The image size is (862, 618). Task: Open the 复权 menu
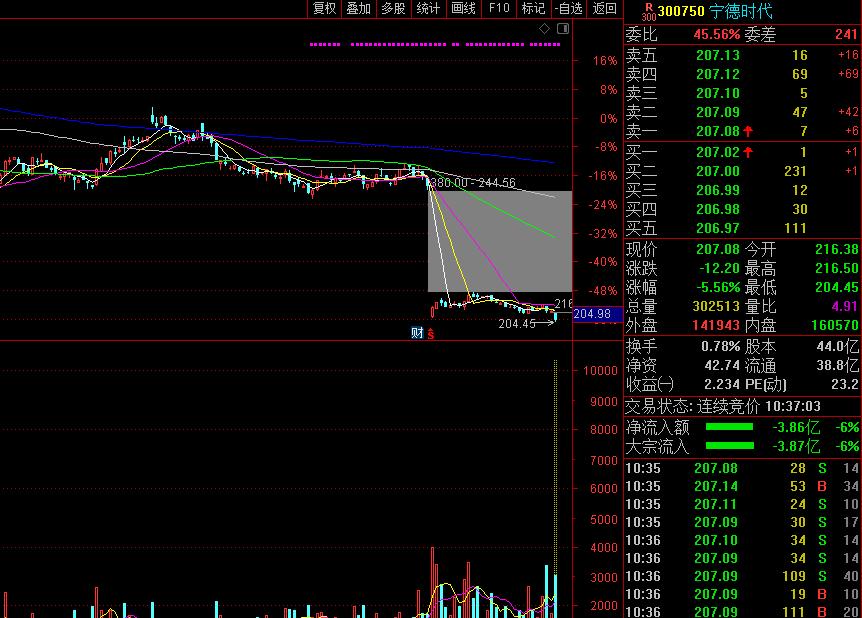[x=324, y=8]
